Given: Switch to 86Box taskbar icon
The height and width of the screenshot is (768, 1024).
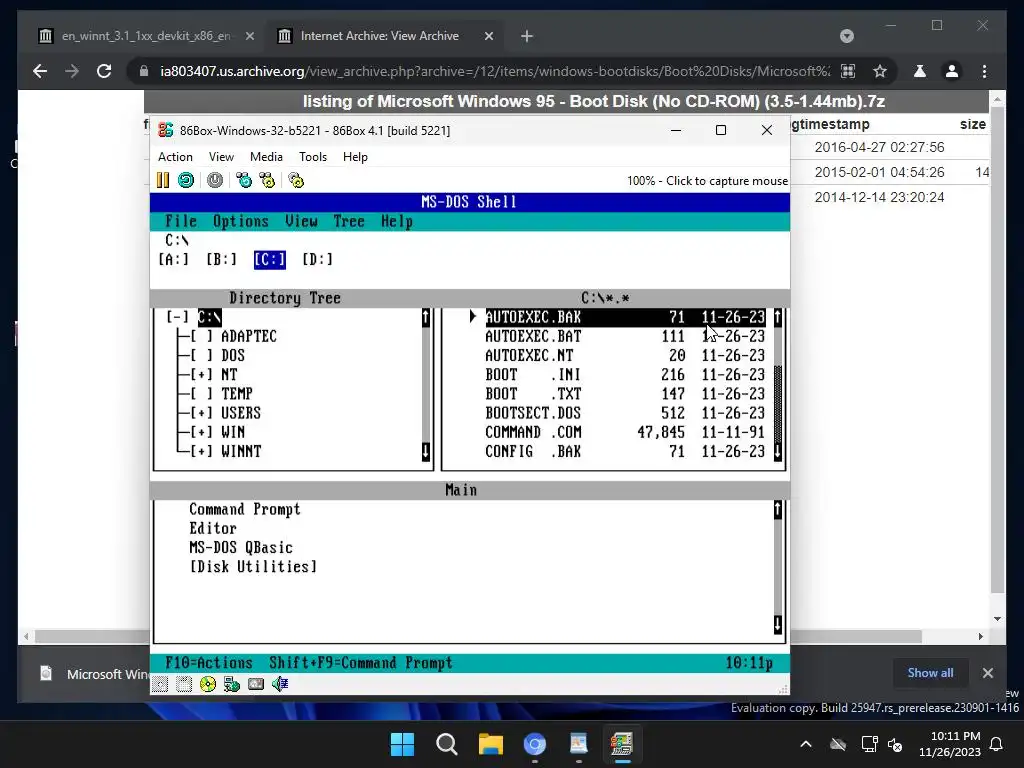Looking at the screenshot, I should [622, 744].
